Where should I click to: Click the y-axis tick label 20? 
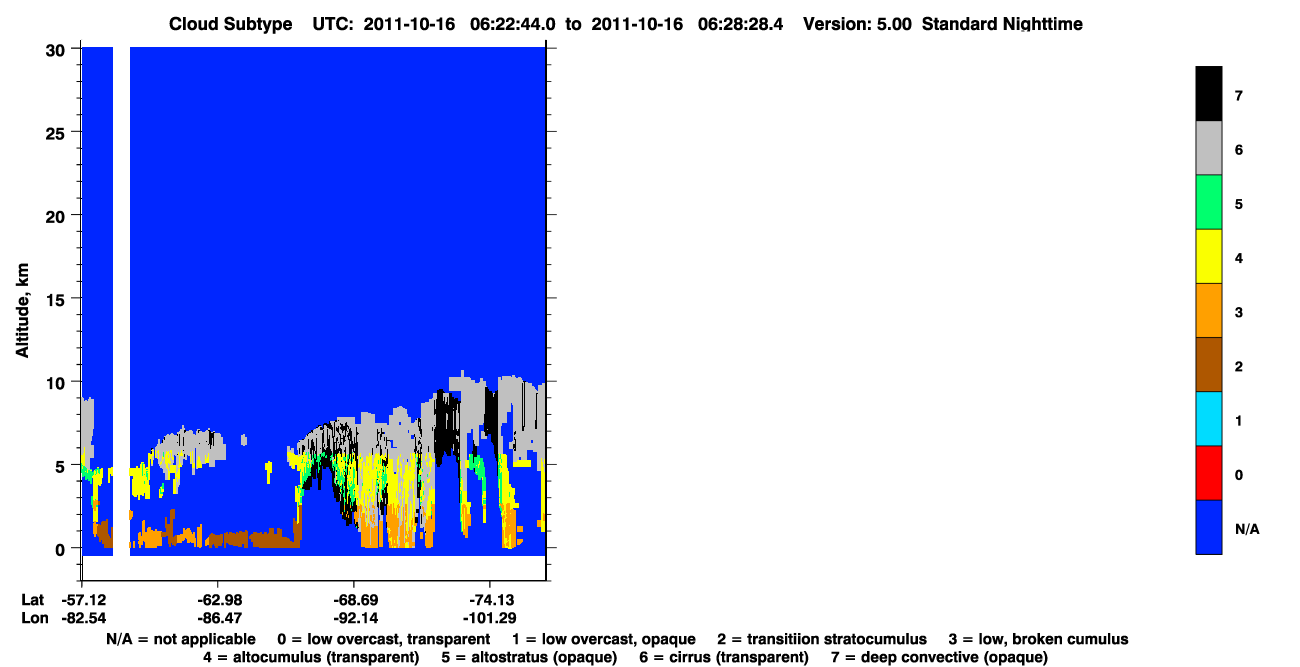[x=58, y=215]
